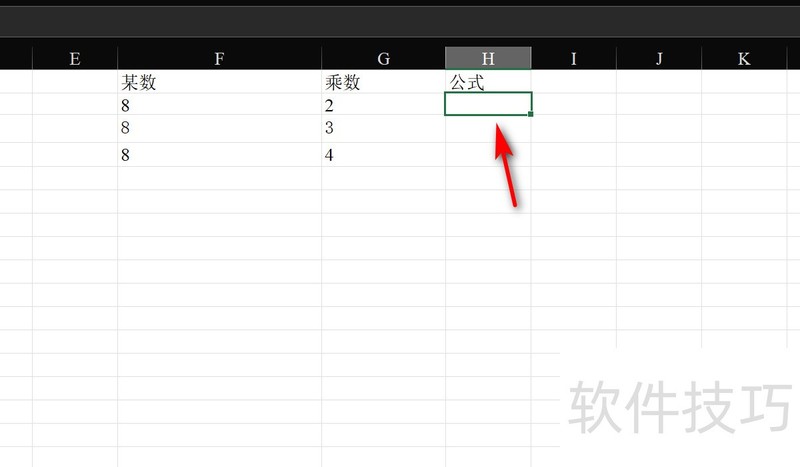Select the cell labeled 某数

tap(219, 82)
